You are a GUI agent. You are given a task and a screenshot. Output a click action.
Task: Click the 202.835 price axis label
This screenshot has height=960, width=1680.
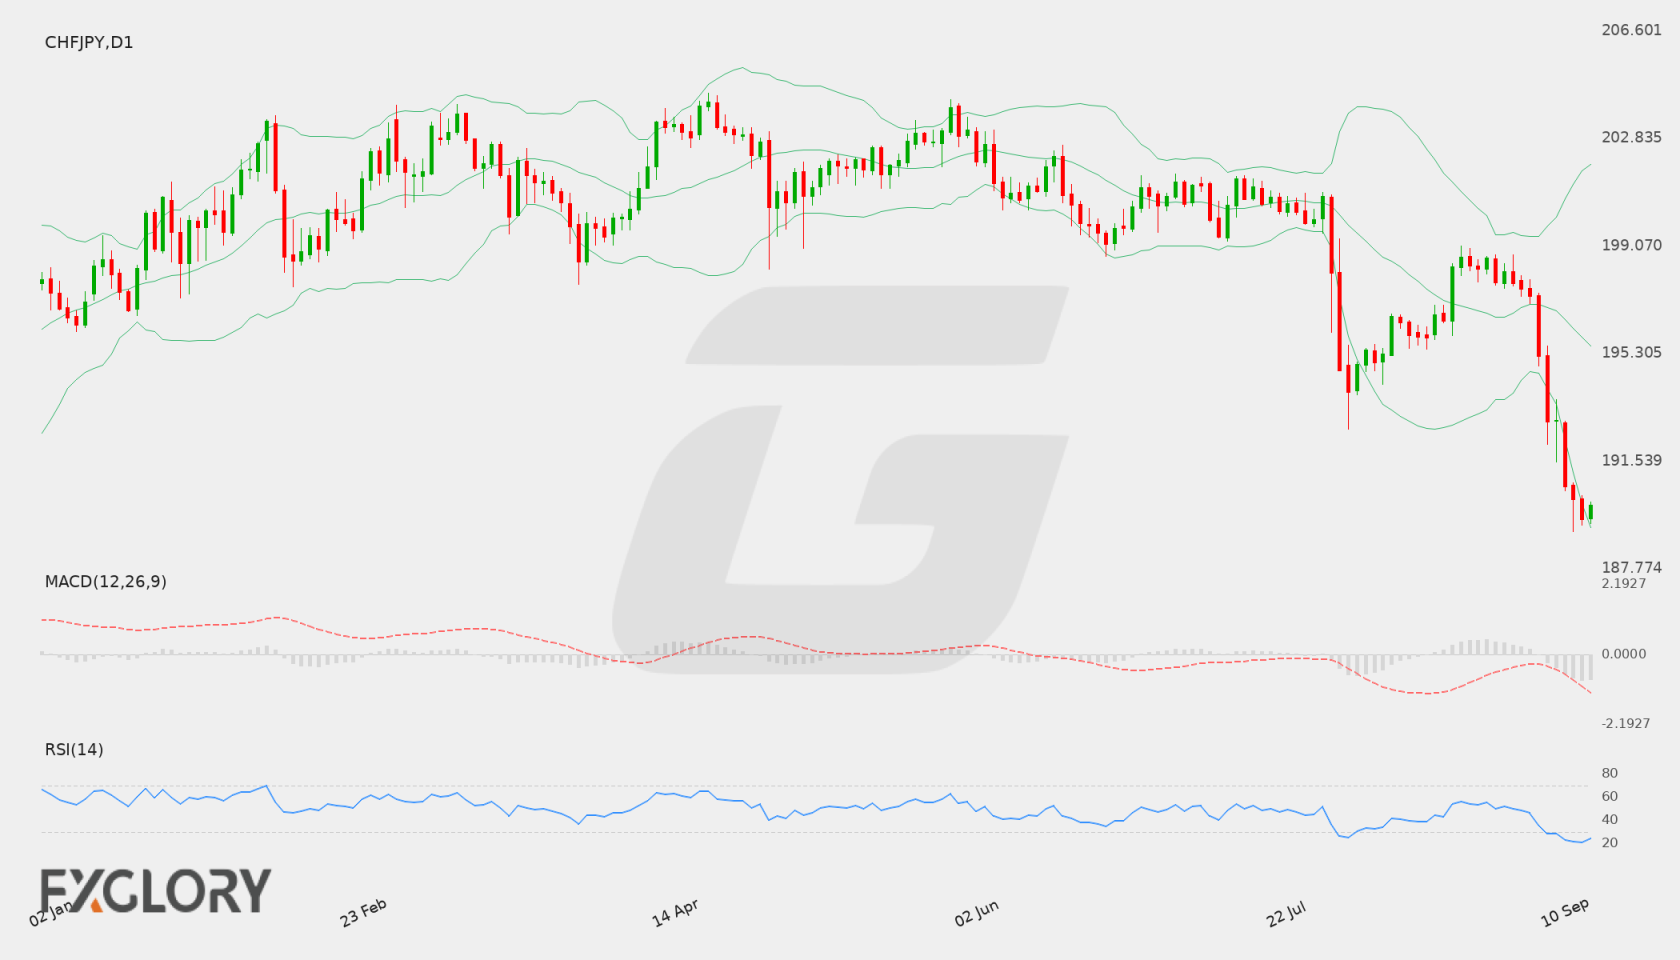(x=1631, y=137)
